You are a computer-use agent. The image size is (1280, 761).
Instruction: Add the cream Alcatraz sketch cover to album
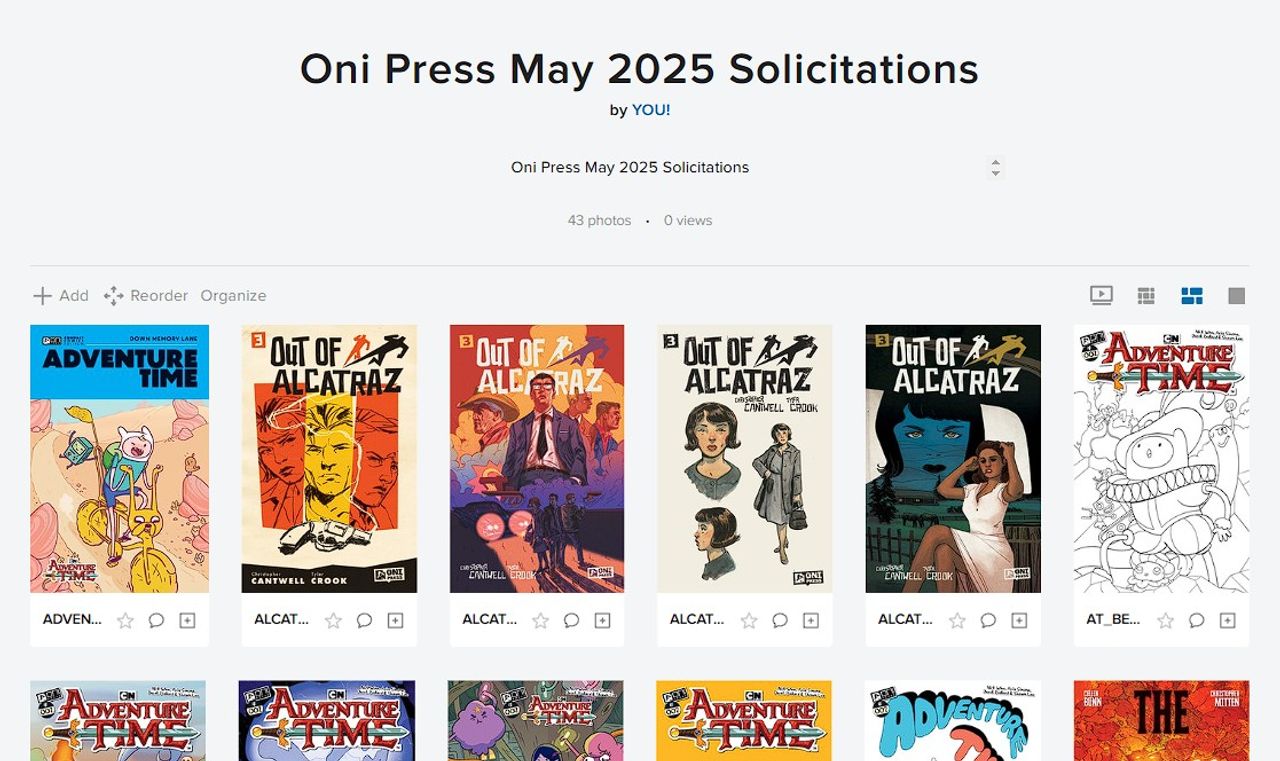[811, 621]
